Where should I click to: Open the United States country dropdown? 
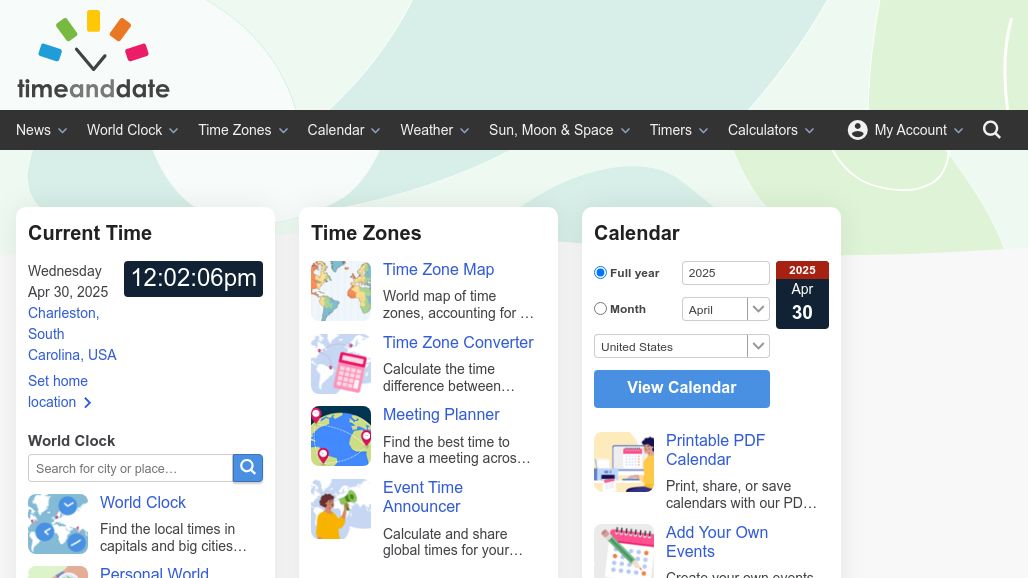click(x=682, y=346)
